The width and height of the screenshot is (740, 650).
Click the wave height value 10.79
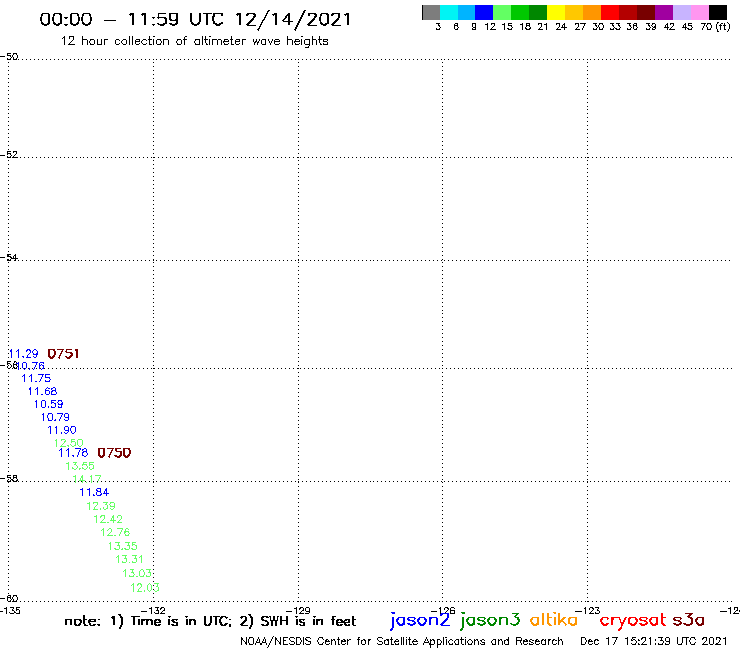(55, 417)
